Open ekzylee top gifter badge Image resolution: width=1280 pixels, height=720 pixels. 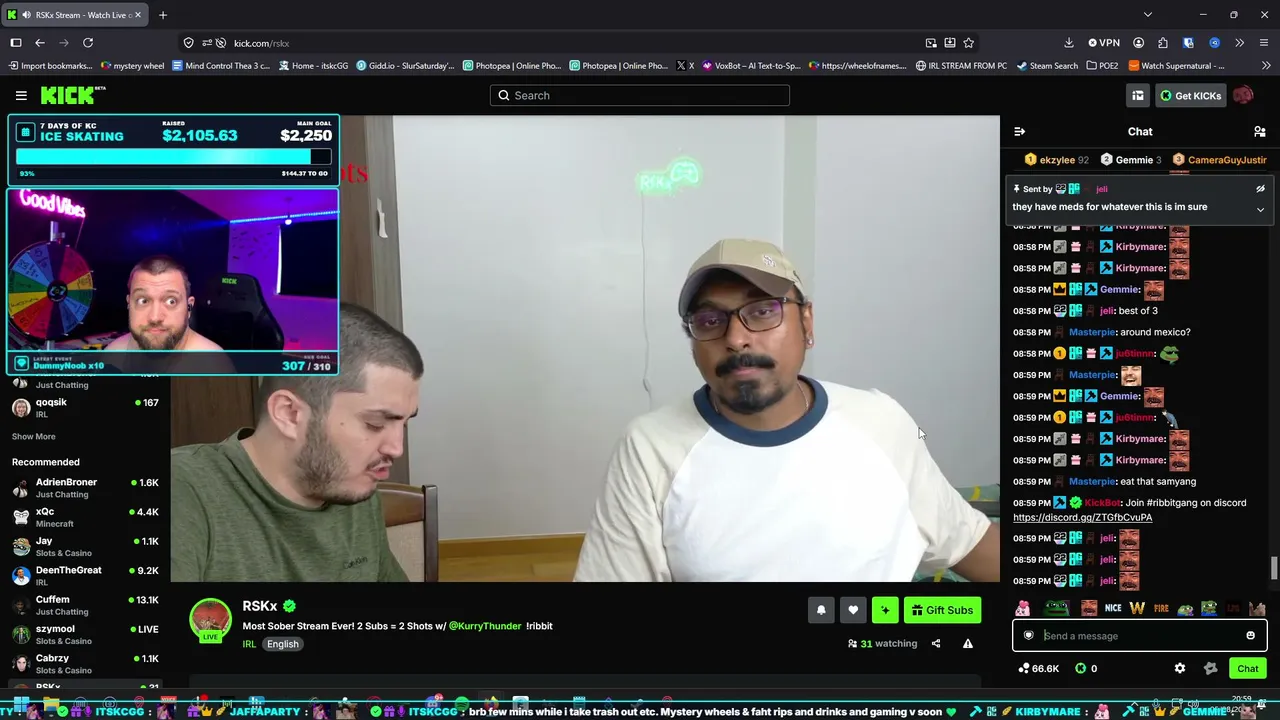click(1056, 160)
